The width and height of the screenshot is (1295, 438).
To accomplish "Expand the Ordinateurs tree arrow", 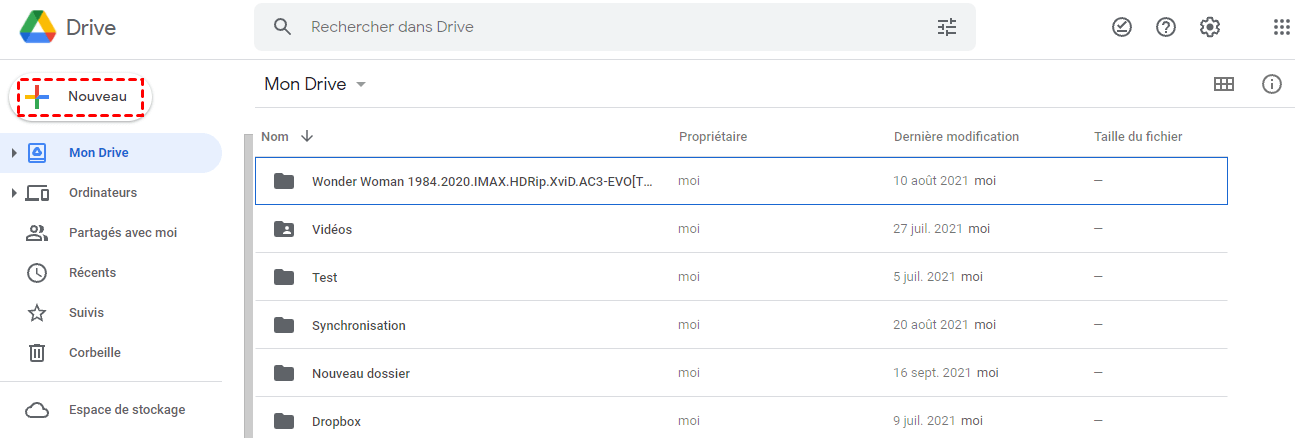I will coord(14,193).
